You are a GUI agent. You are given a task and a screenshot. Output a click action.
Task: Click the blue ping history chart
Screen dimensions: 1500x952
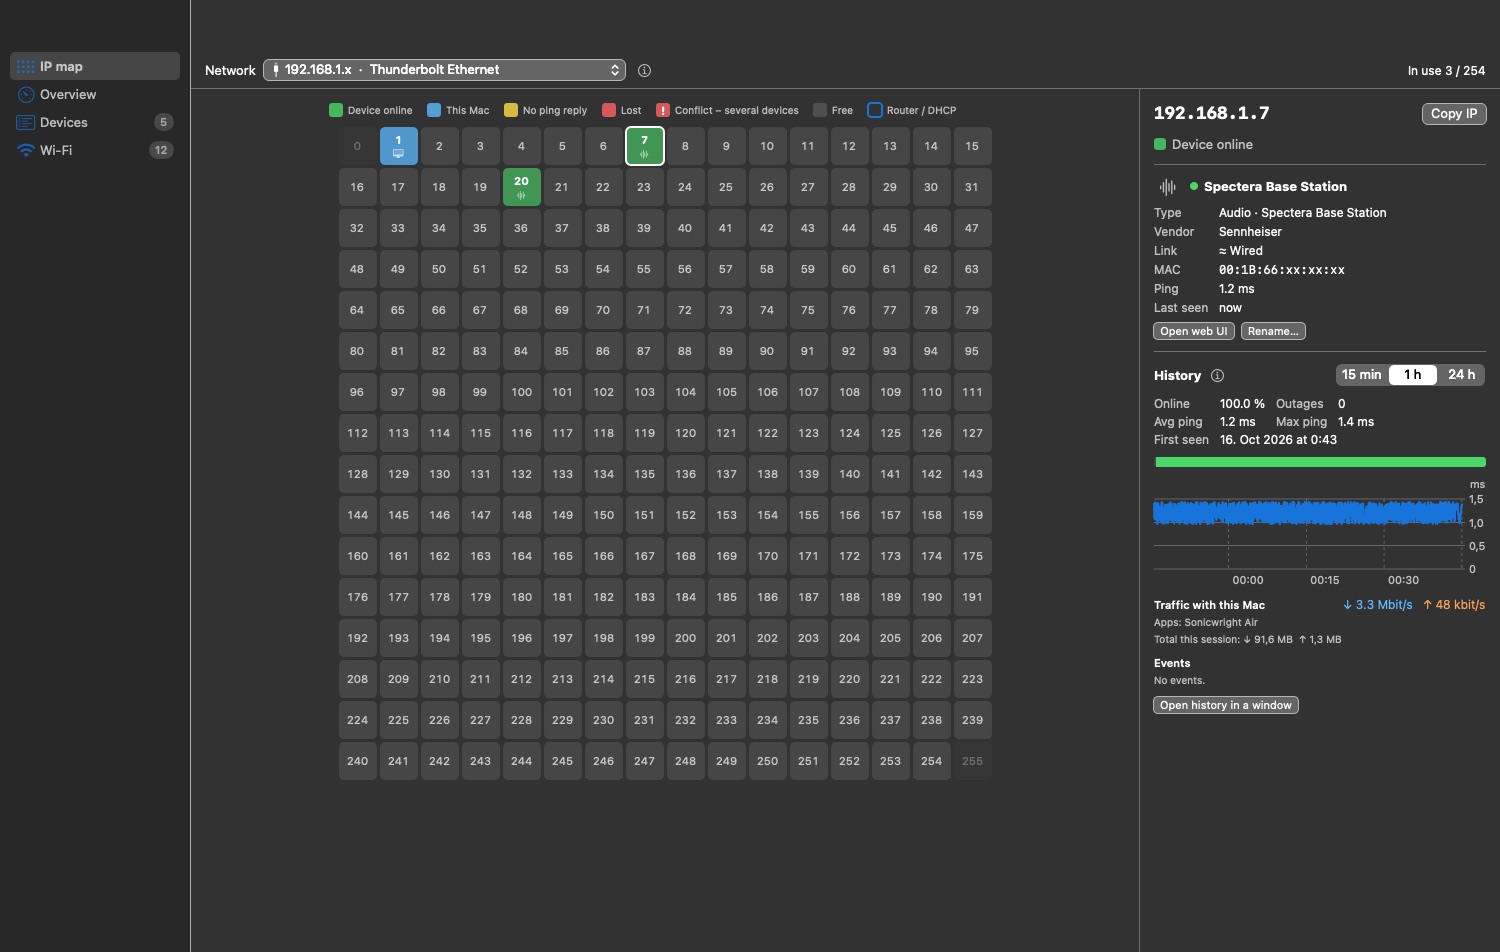pyautogui.click(x=1308, y=513)
